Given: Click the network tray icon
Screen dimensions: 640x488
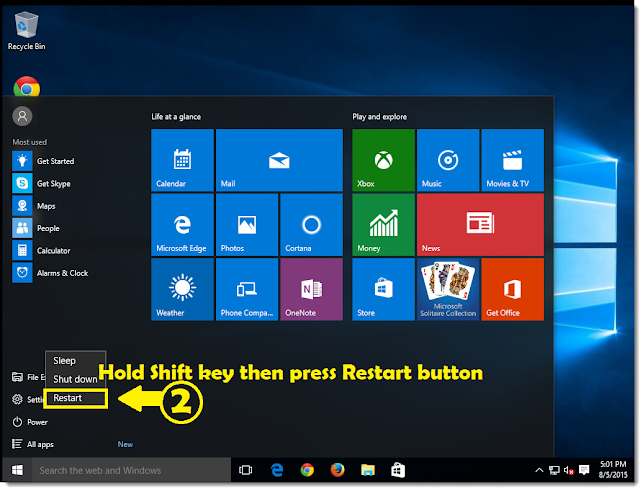Looking at the screenshot, I should (554, 470).
